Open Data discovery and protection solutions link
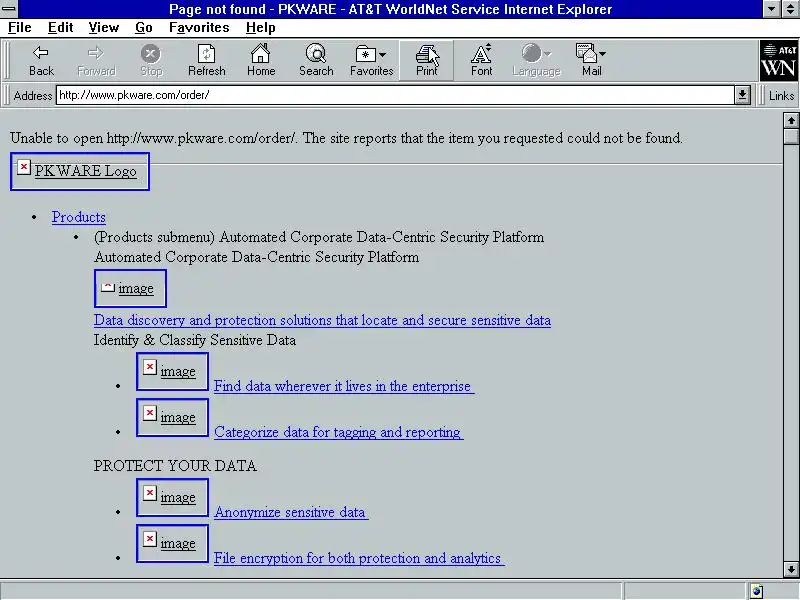 click(x=322, y=320)
